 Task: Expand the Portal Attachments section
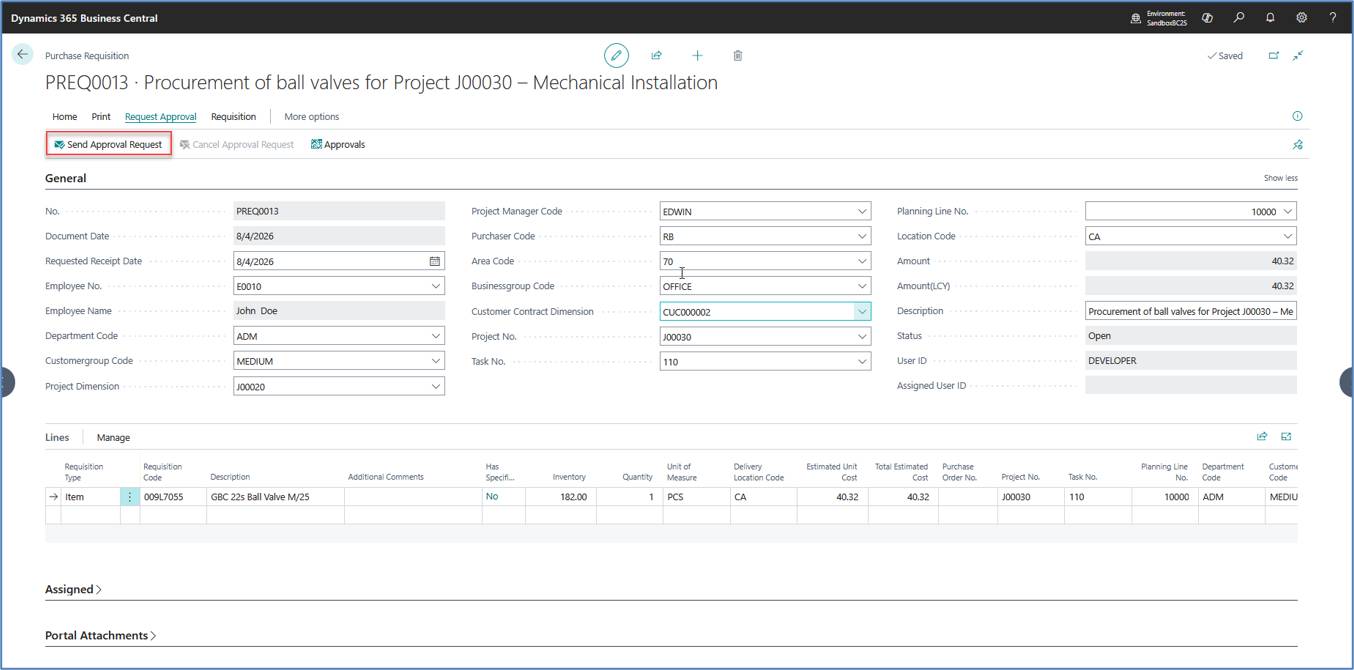[x=100, y=635]
